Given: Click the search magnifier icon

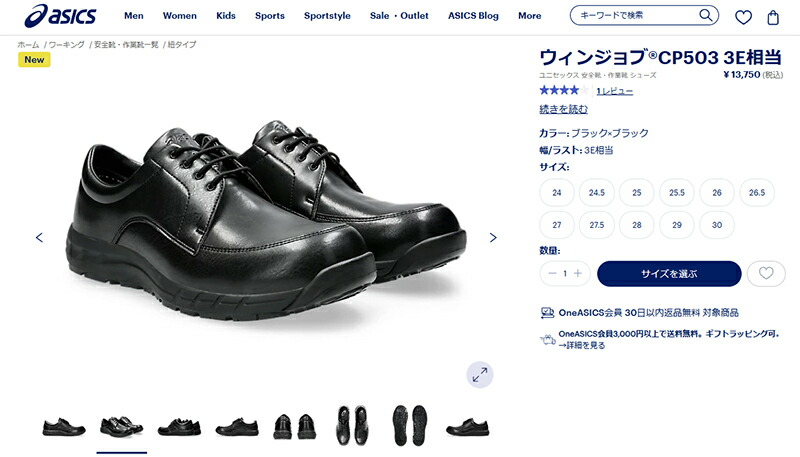Looking at the screenshot, I should click(x=706, y=15).
